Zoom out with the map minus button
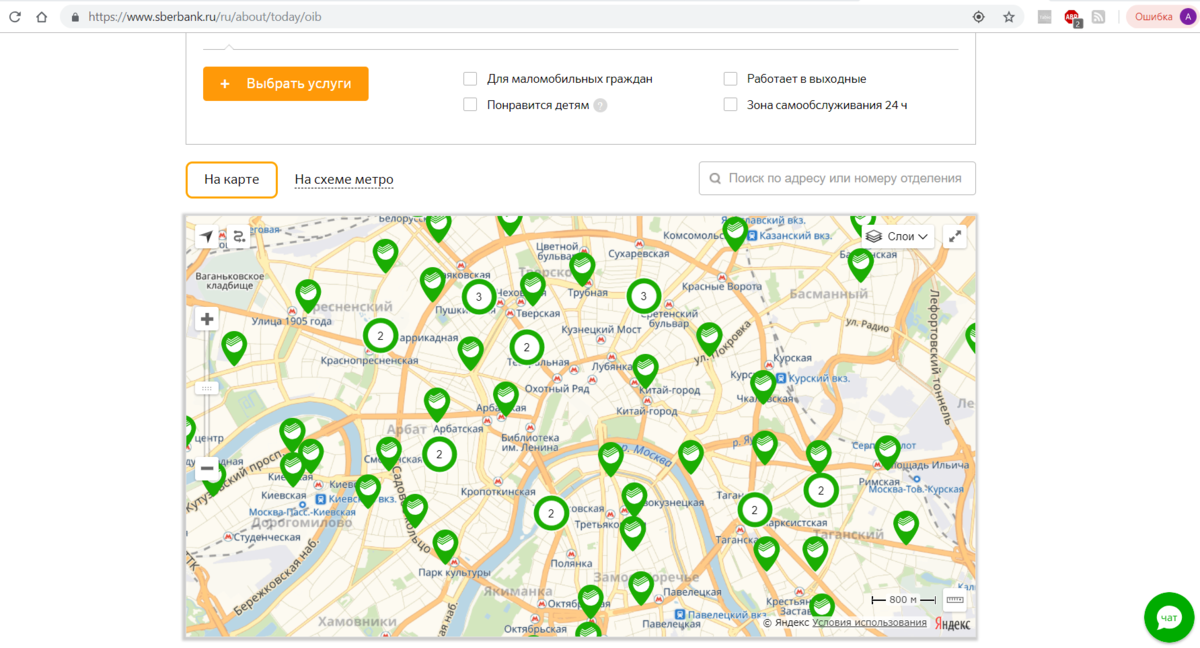Viewport: 1200px width, 648px height. pos(207,468)
